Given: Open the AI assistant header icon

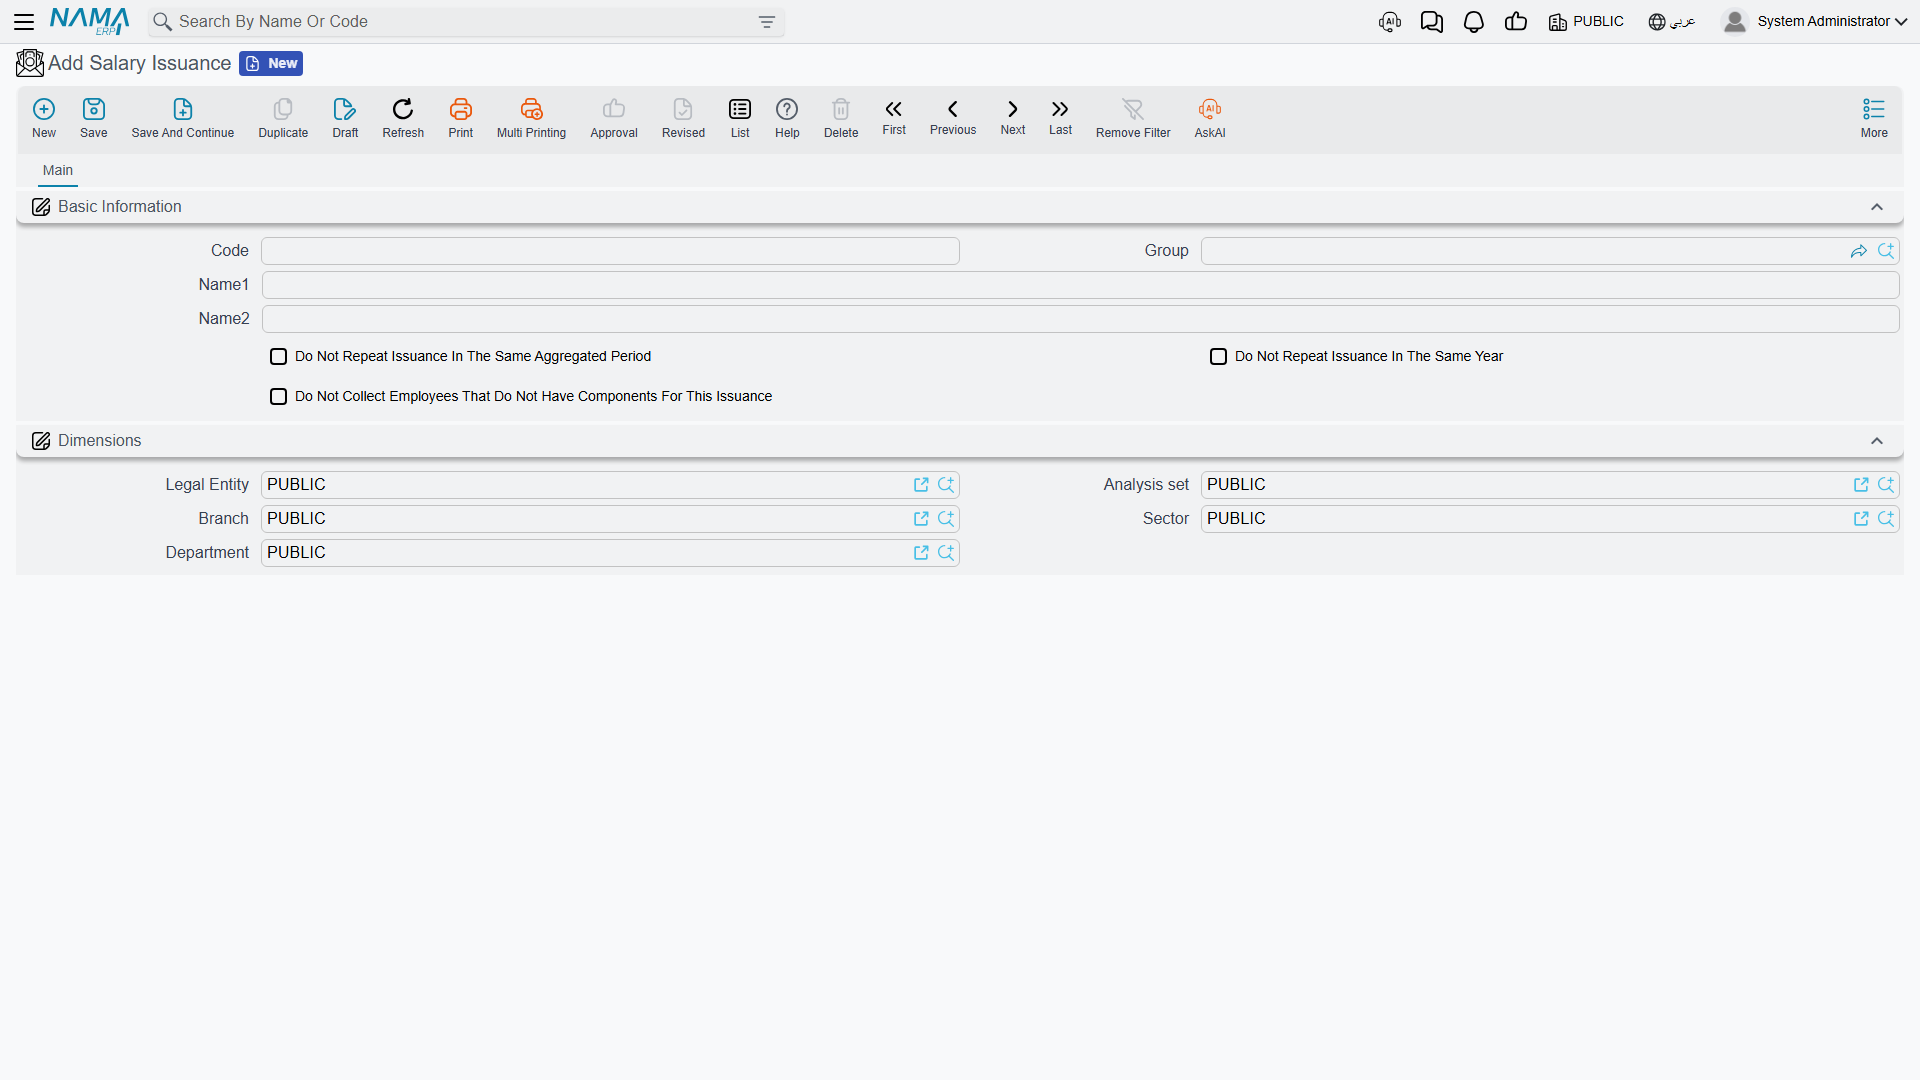Looking at the screenshot, I should tap(1390, 22).
